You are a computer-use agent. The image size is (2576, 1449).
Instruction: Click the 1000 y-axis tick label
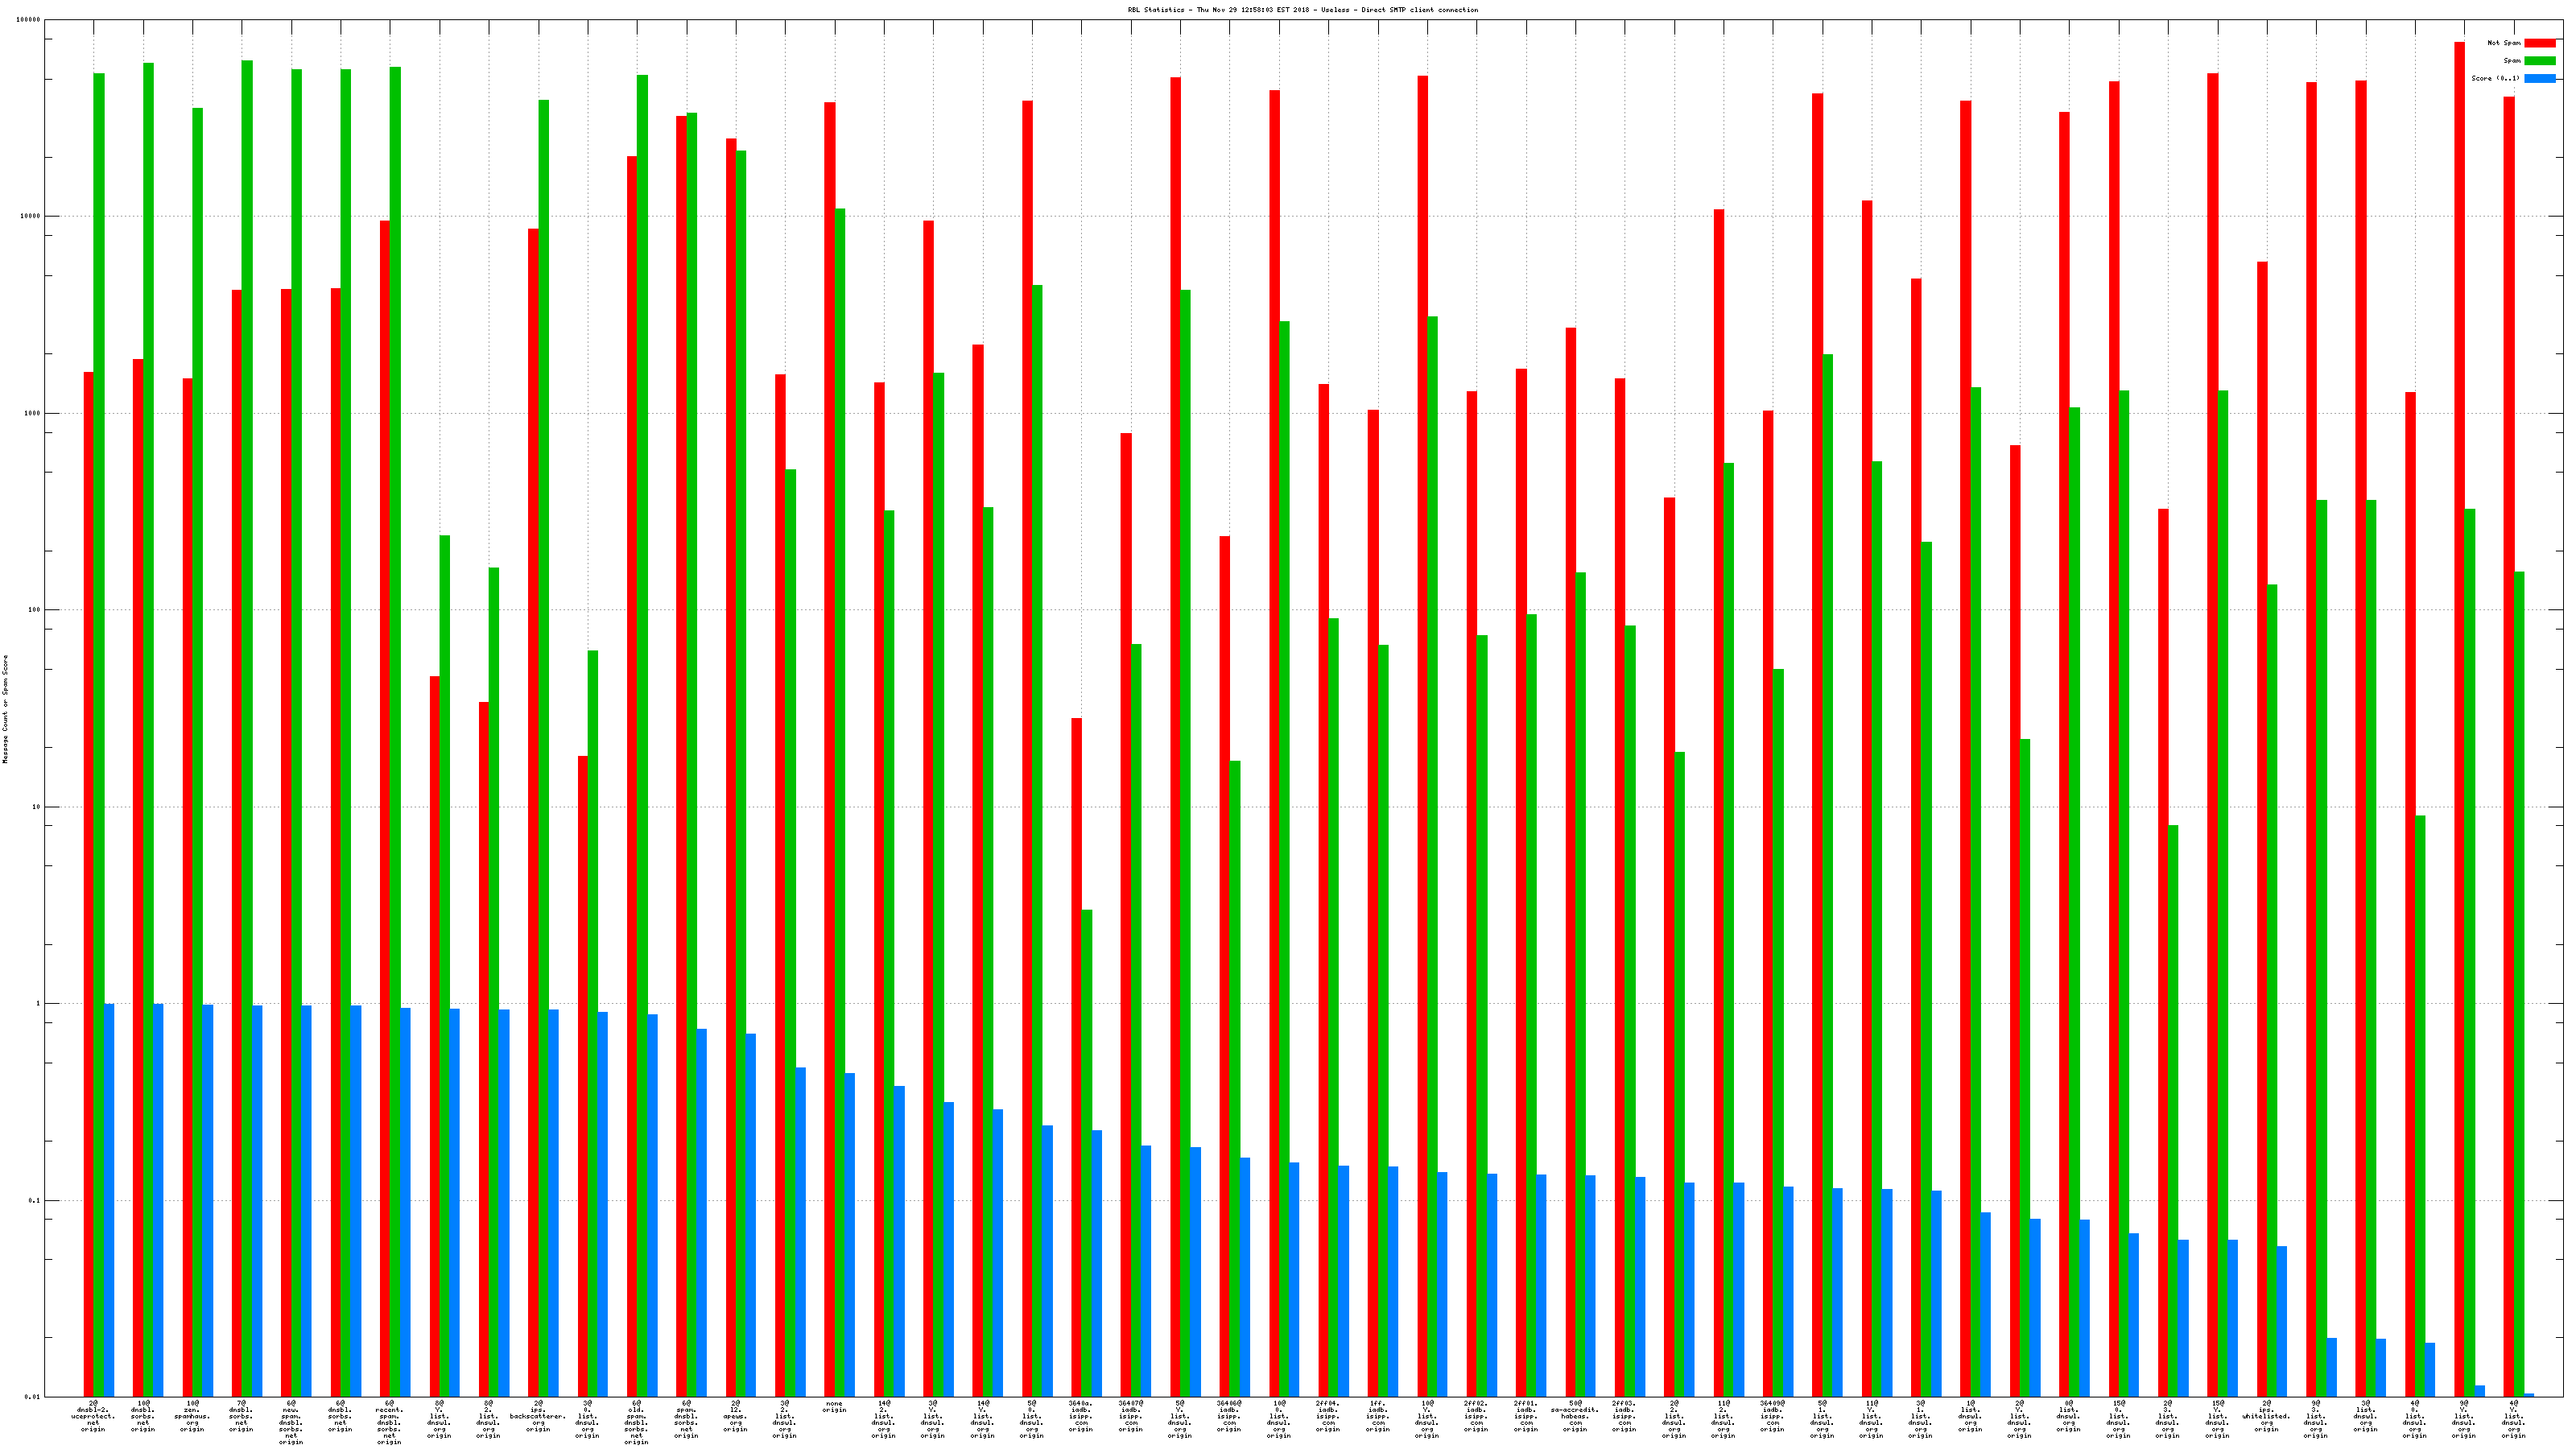point(31,413)
